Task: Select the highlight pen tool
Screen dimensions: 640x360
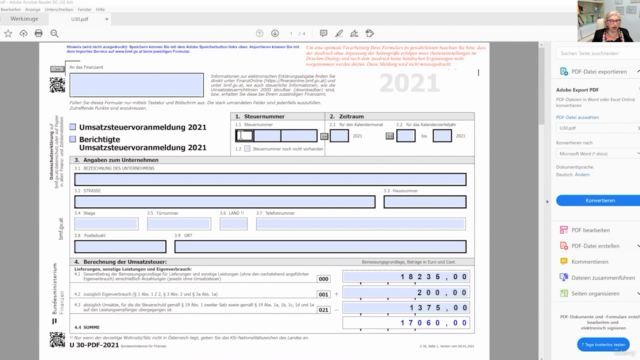Action: point(339,33)
